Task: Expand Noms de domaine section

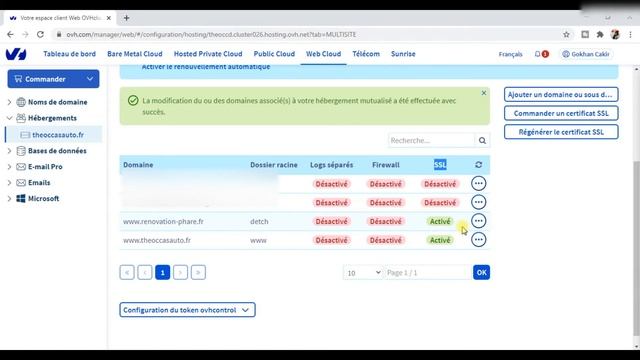Action: click(x=9, y=102)
